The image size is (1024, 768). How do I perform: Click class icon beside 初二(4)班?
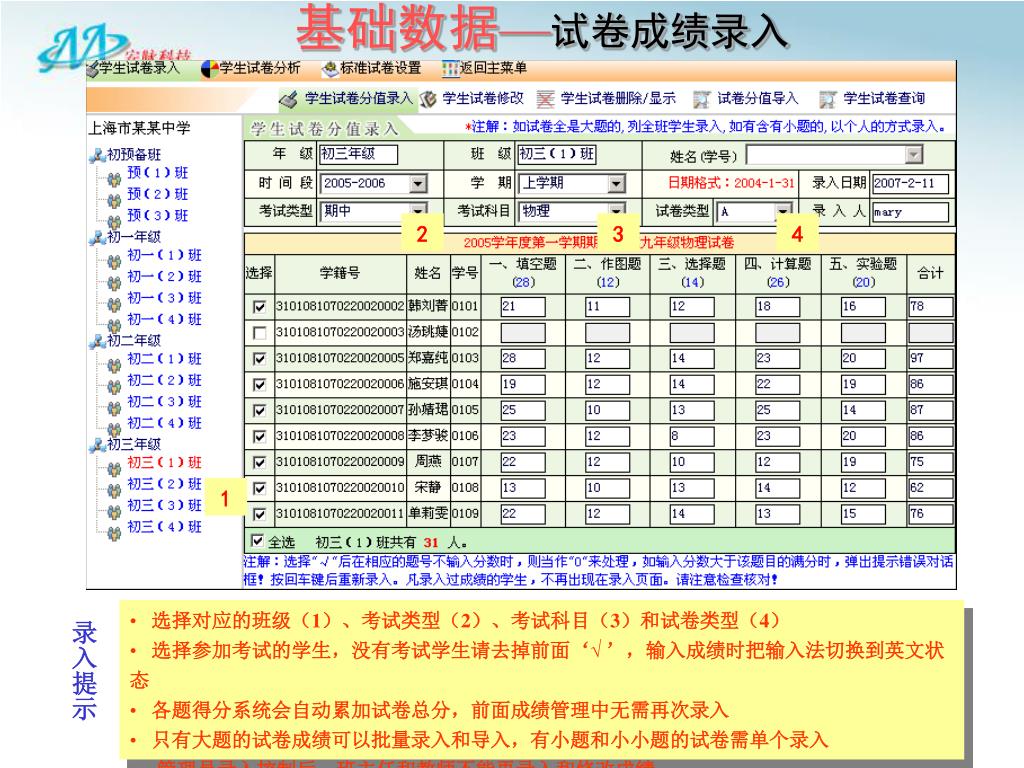pyautogui.click(x=114, y=429)
